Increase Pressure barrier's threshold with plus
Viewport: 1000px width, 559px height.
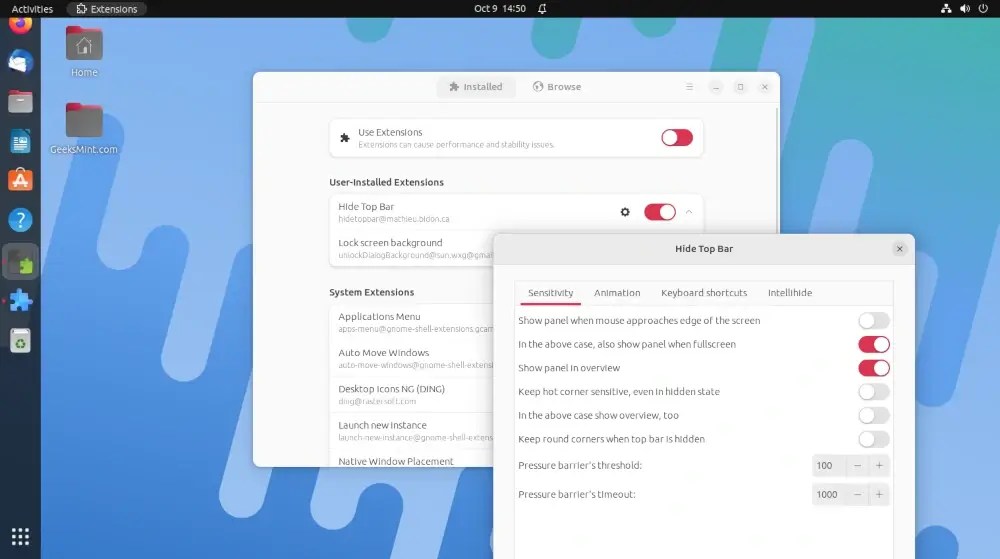(879, 465)
